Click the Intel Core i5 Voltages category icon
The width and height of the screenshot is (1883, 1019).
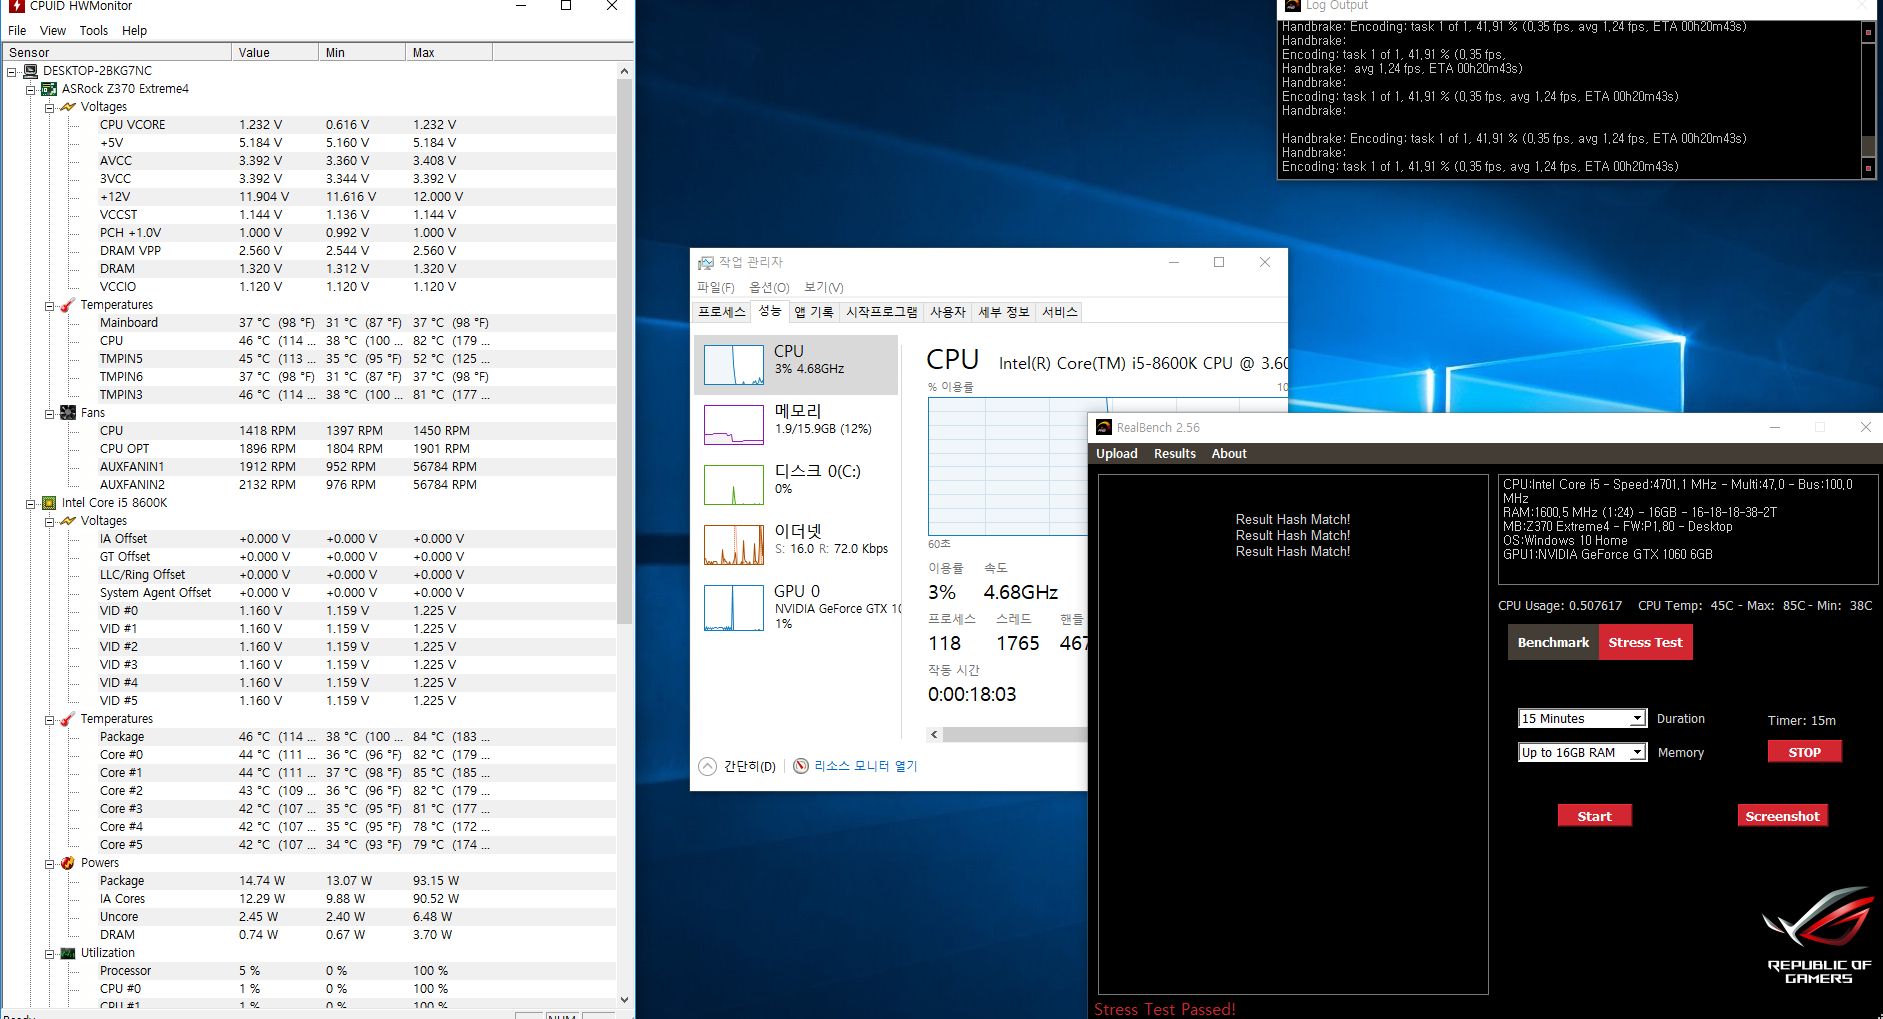[x=68, y=521]
